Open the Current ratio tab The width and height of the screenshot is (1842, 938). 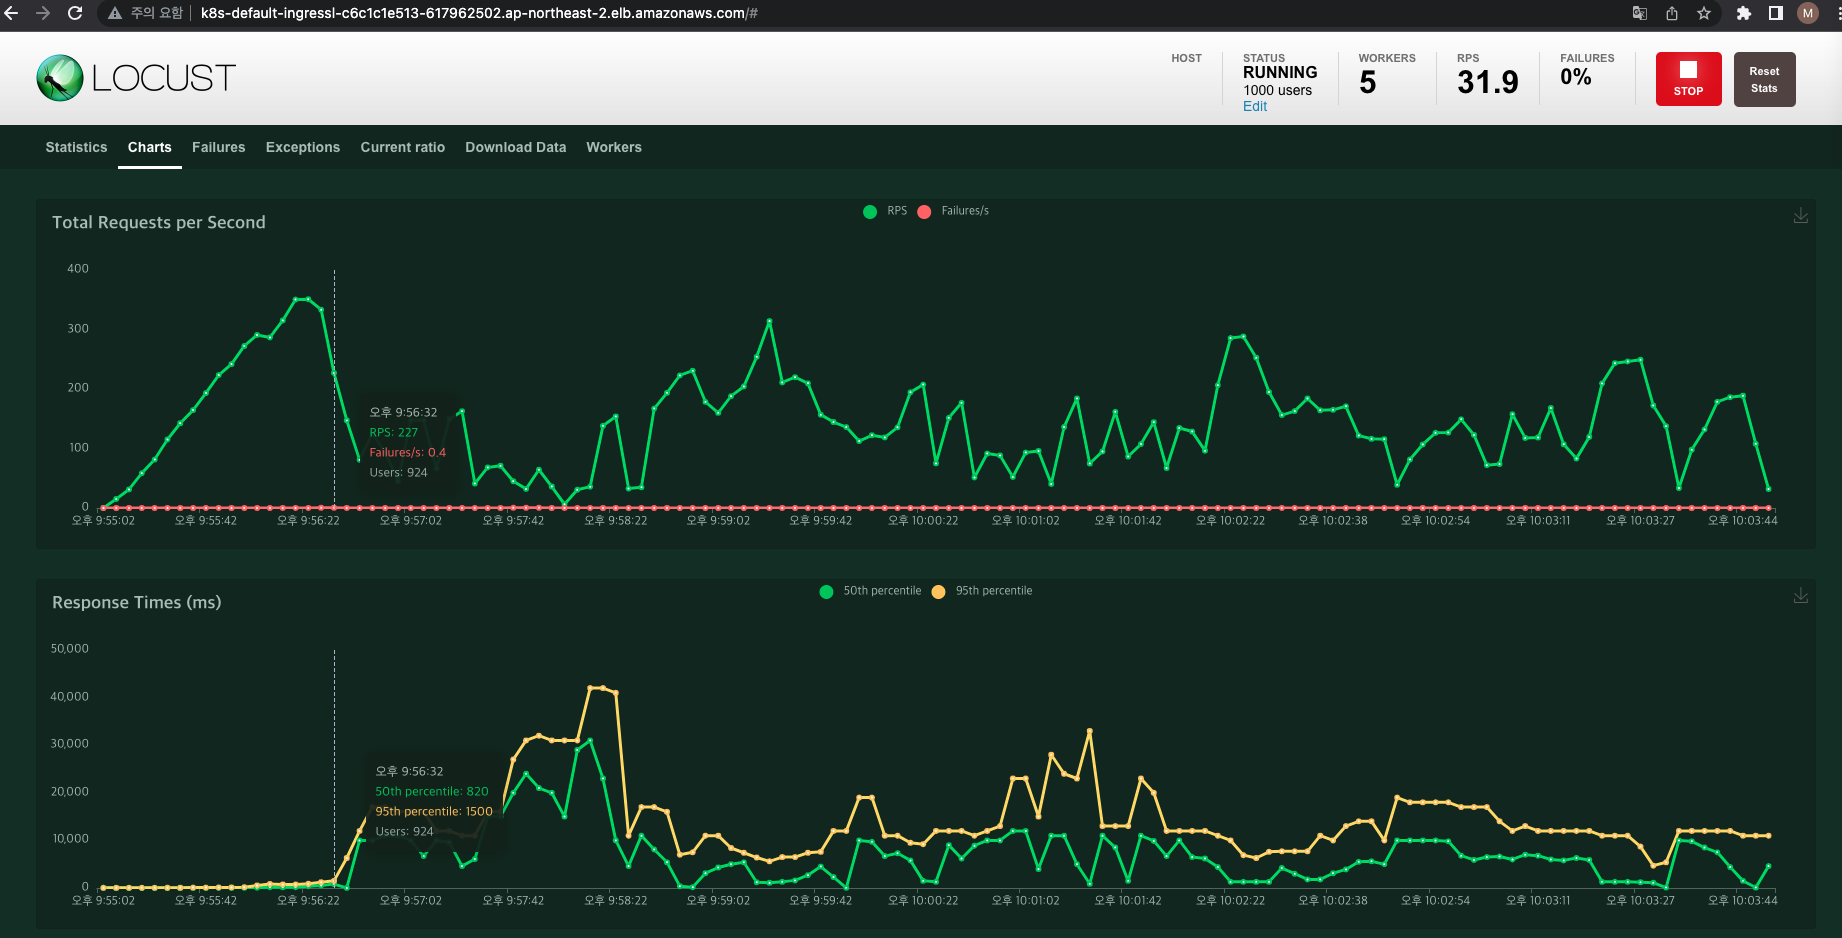coord(403,147)
